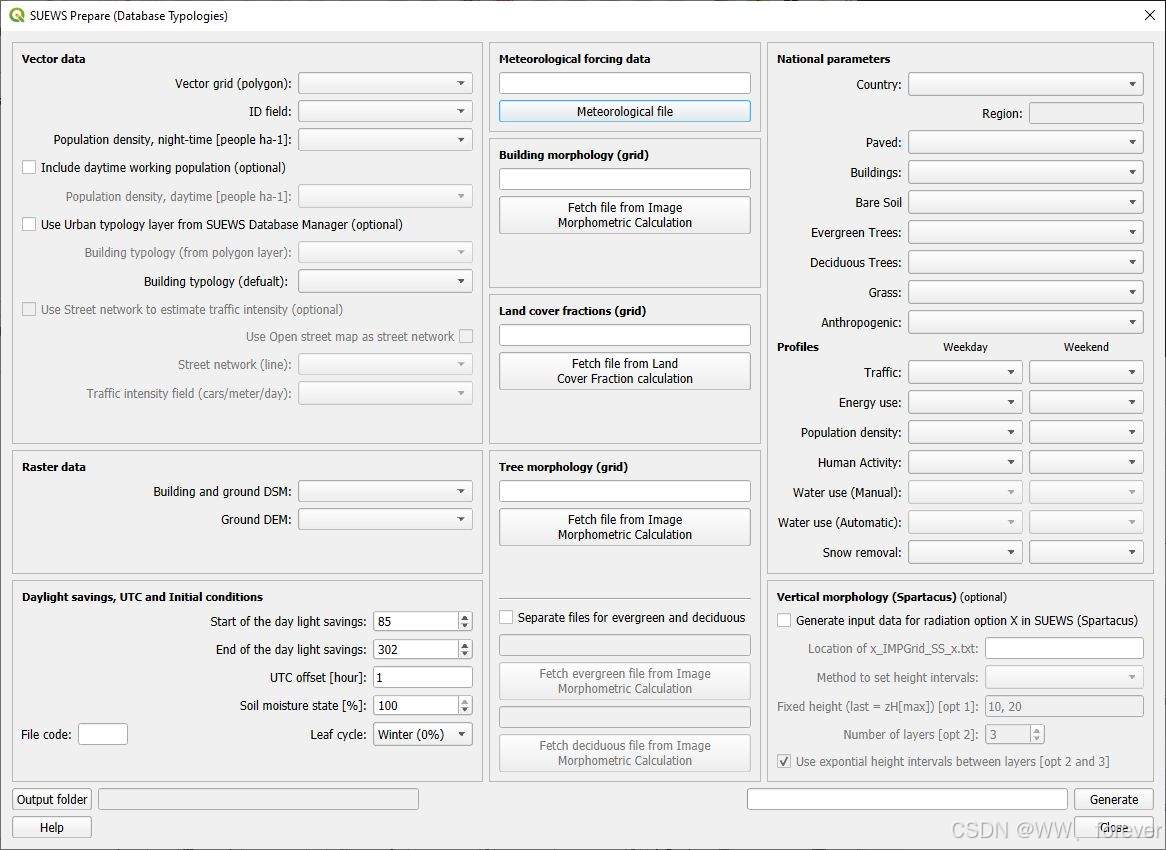
Task: Open the Deciduous Trees dropdown
Action: (1025, 262)
